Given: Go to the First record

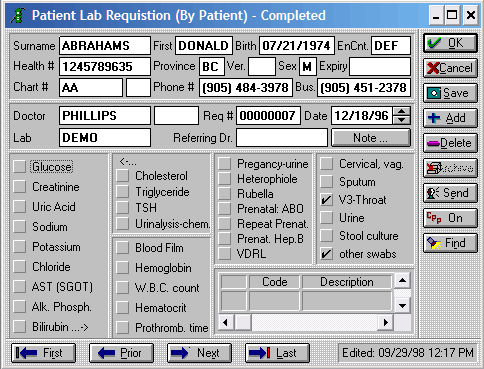Looking at the screenshot, I should (43, 353).
